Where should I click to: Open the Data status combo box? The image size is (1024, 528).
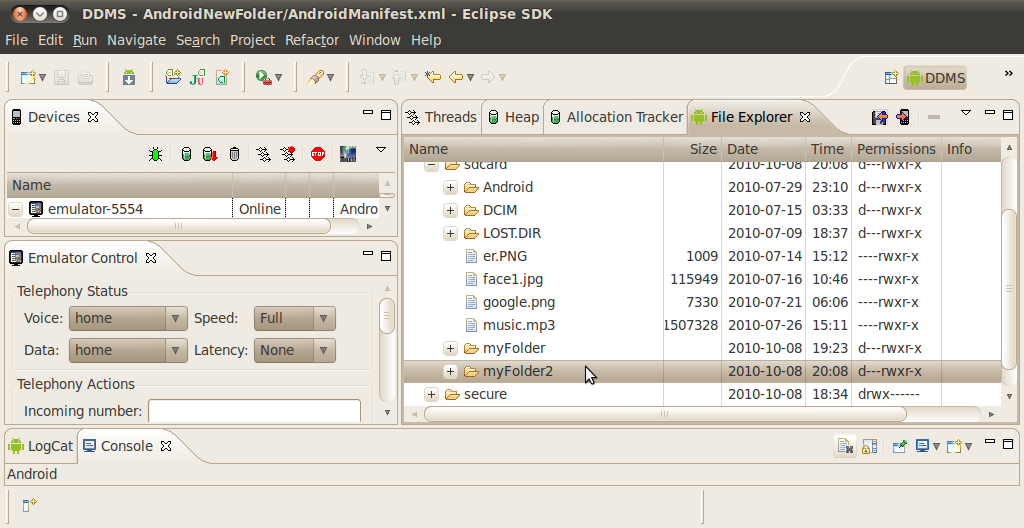[128, 350]
